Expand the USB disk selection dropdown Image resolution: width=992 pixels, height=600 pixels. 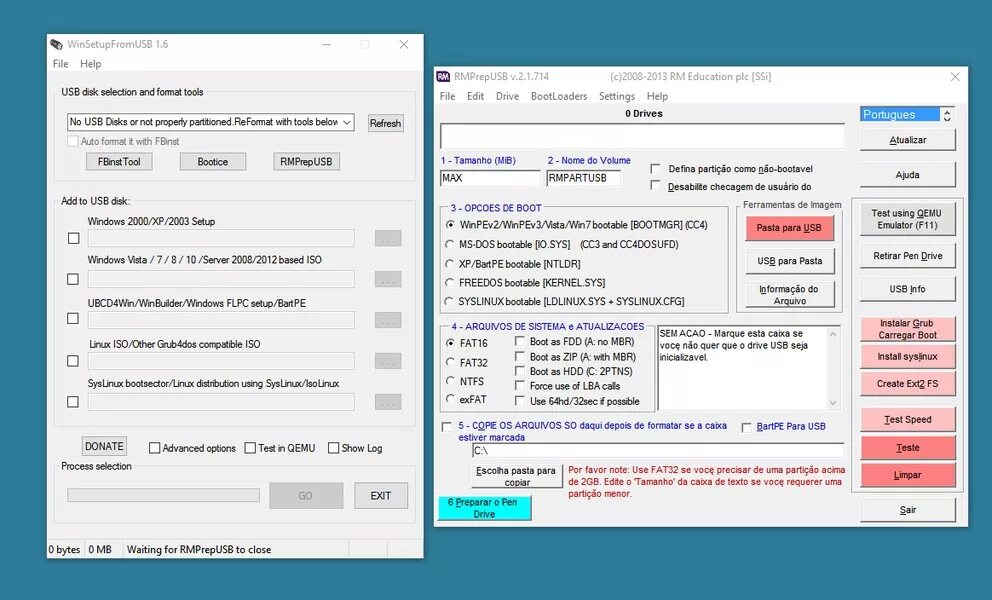[x=347, y=122]
